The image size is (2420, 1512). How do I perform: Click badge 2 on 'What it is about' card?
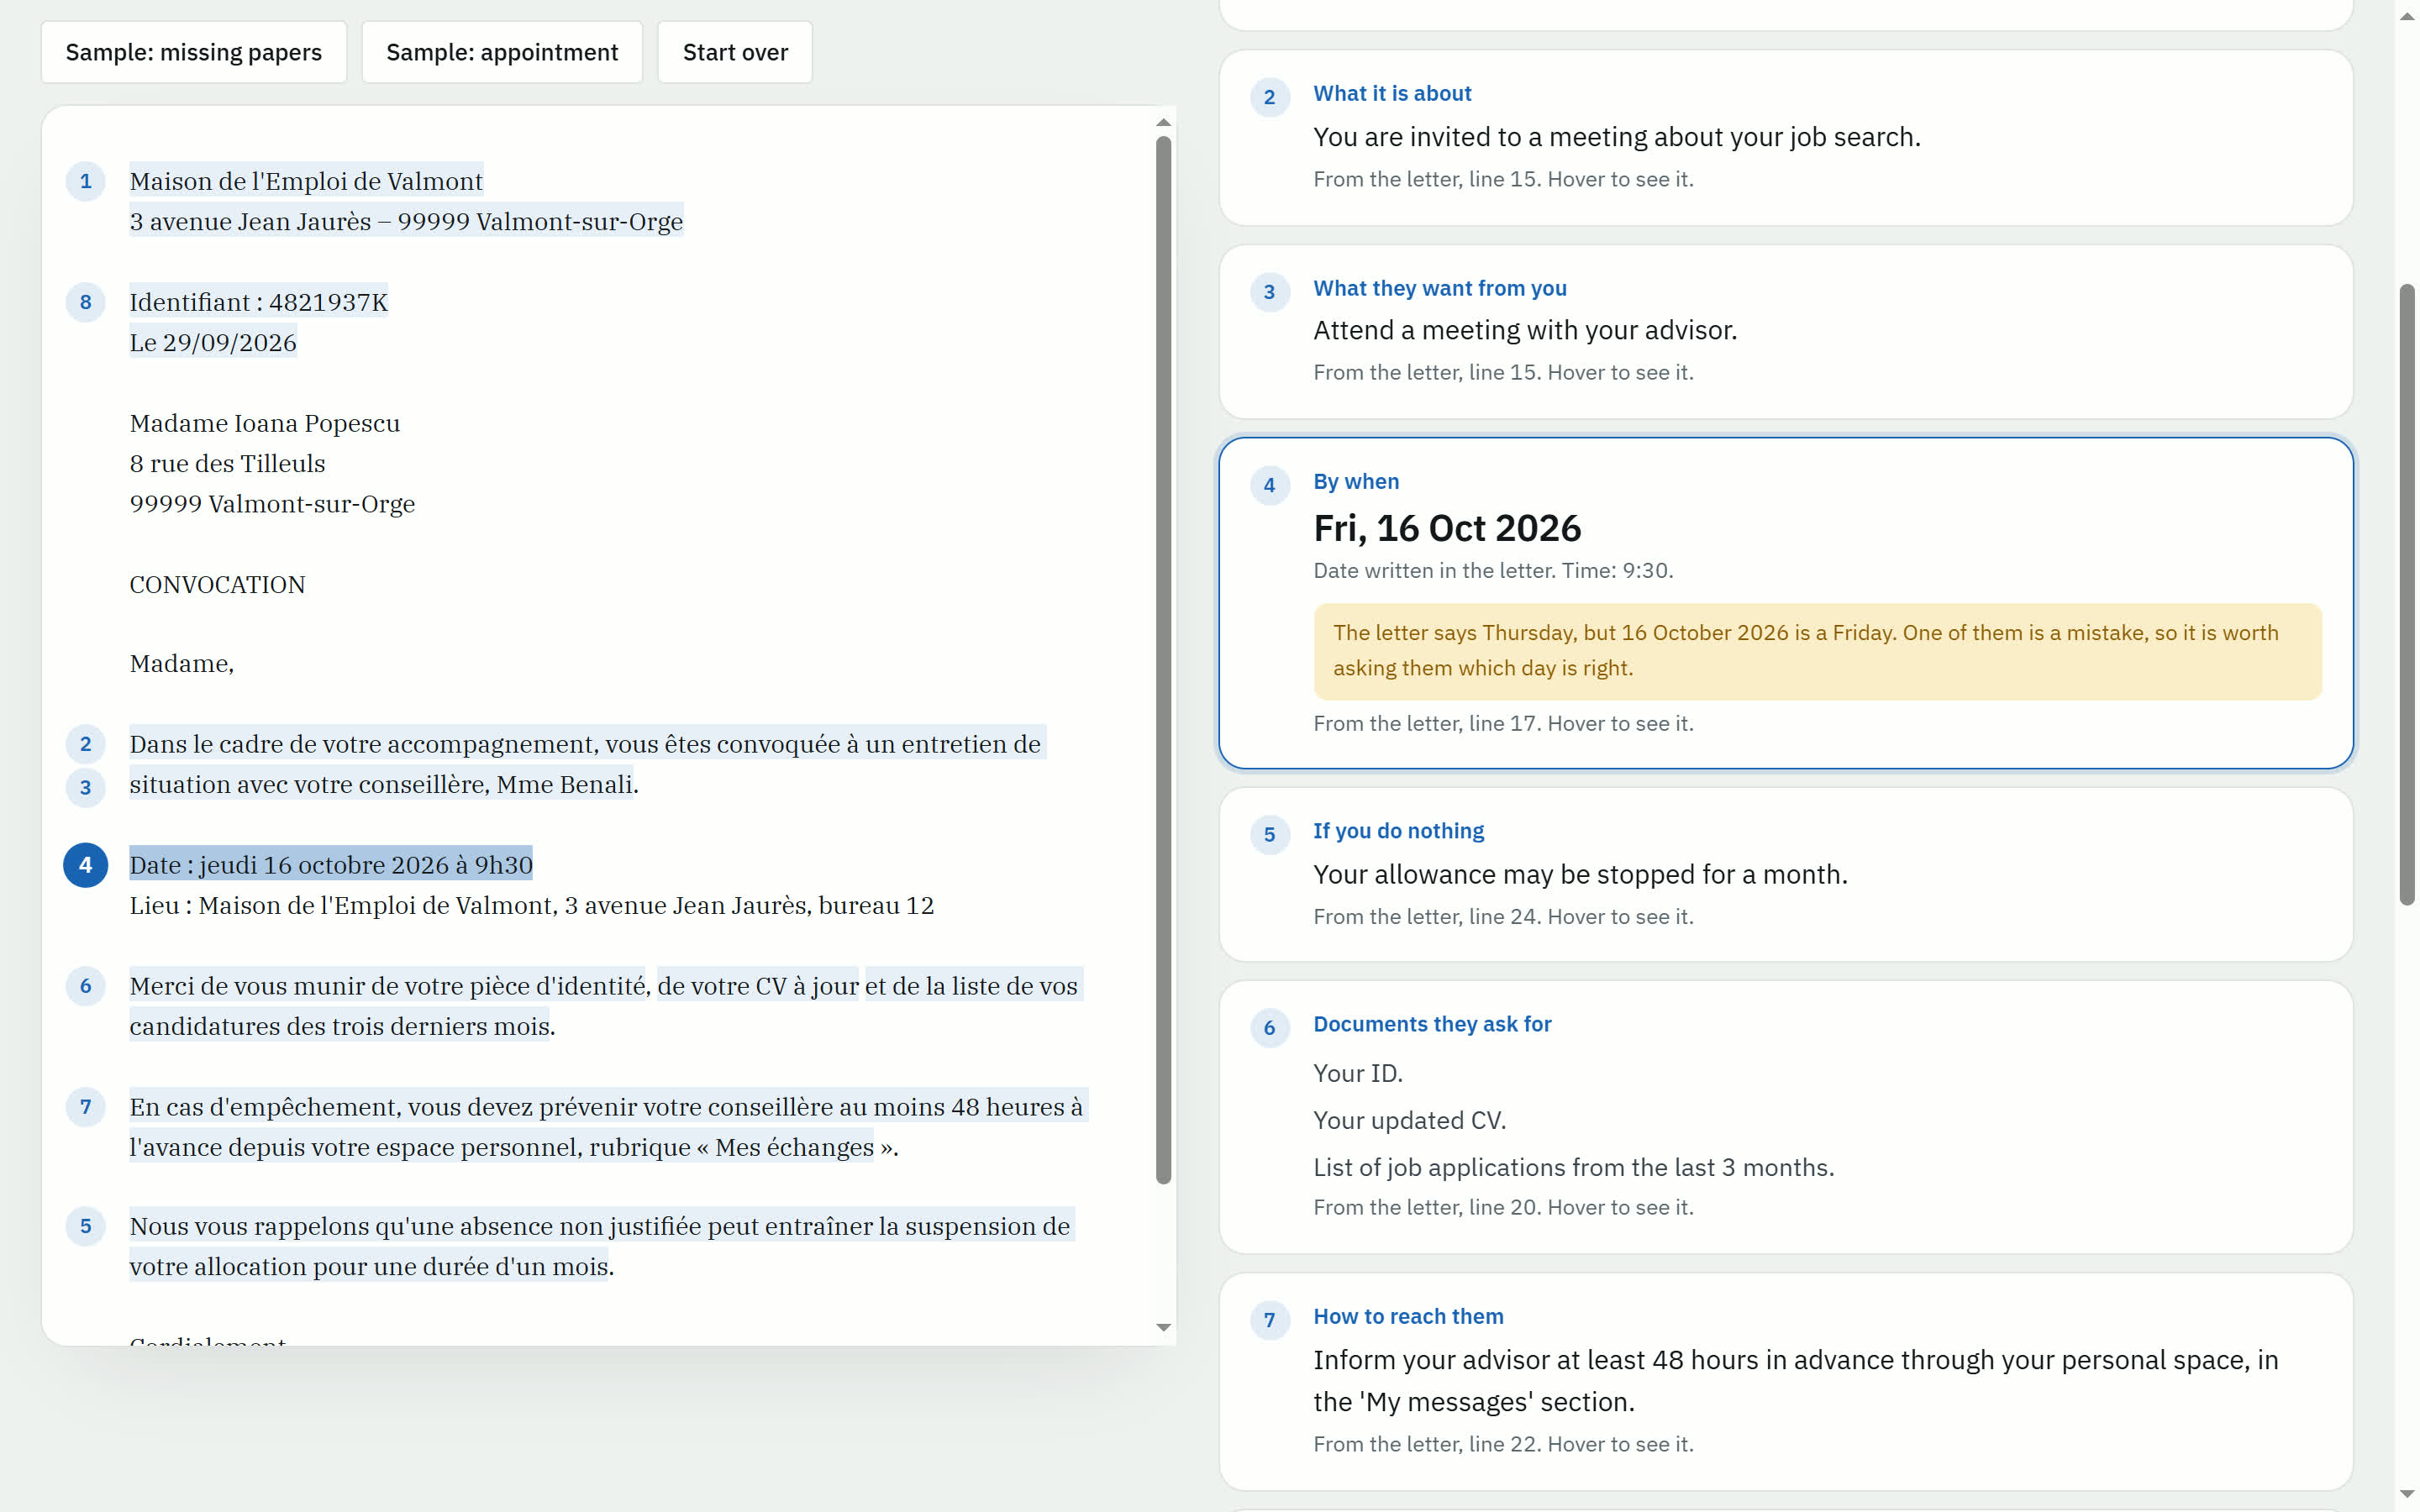click(x=1270, y=97)
